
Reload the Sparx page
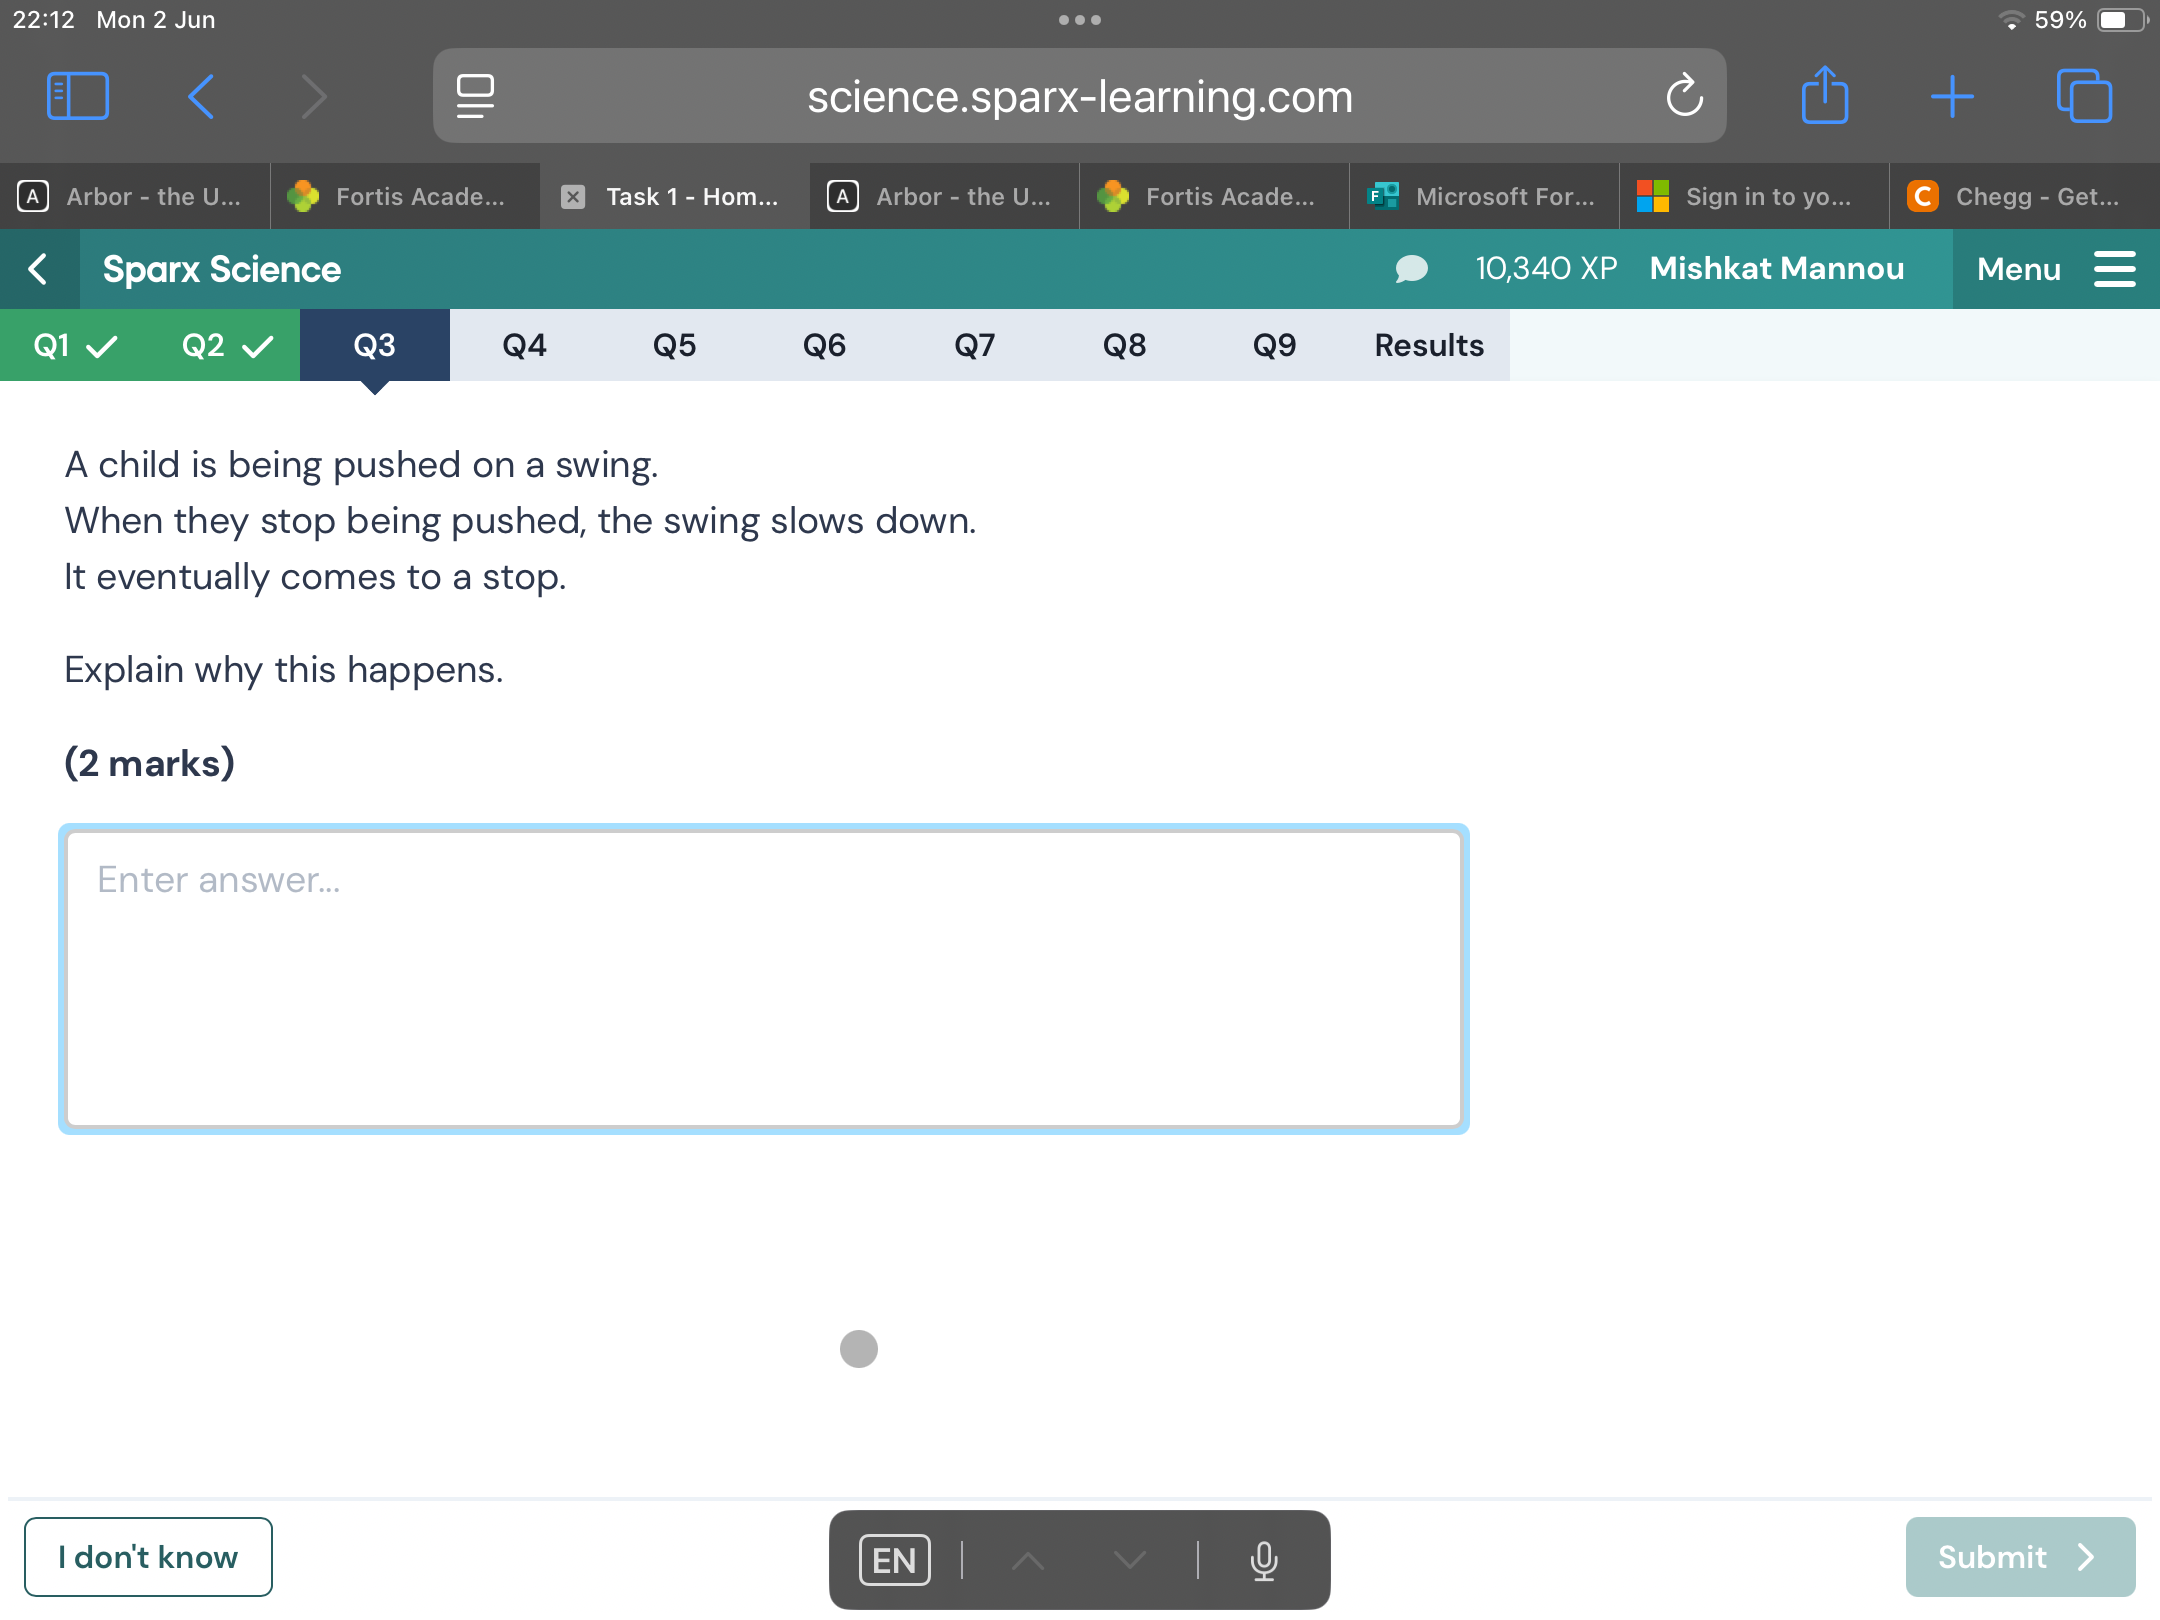[x=1684, y=97]
